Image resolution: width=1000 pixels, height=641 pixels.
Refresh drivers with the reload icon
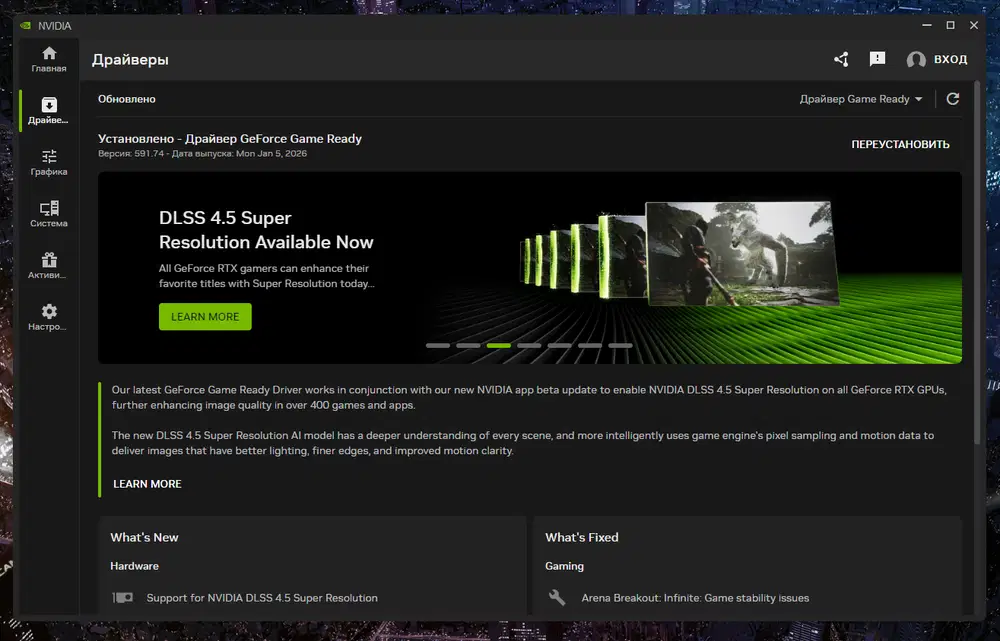953,99
